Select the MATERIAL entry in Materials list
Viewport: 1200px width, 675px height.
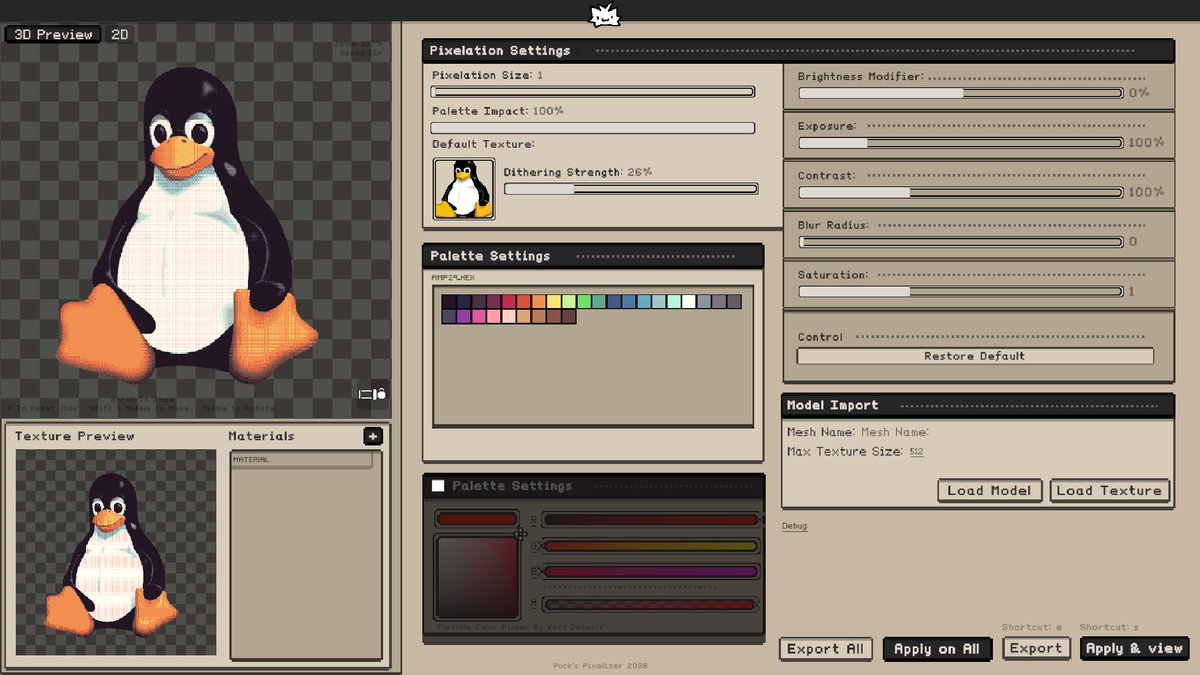click(302, 460)
